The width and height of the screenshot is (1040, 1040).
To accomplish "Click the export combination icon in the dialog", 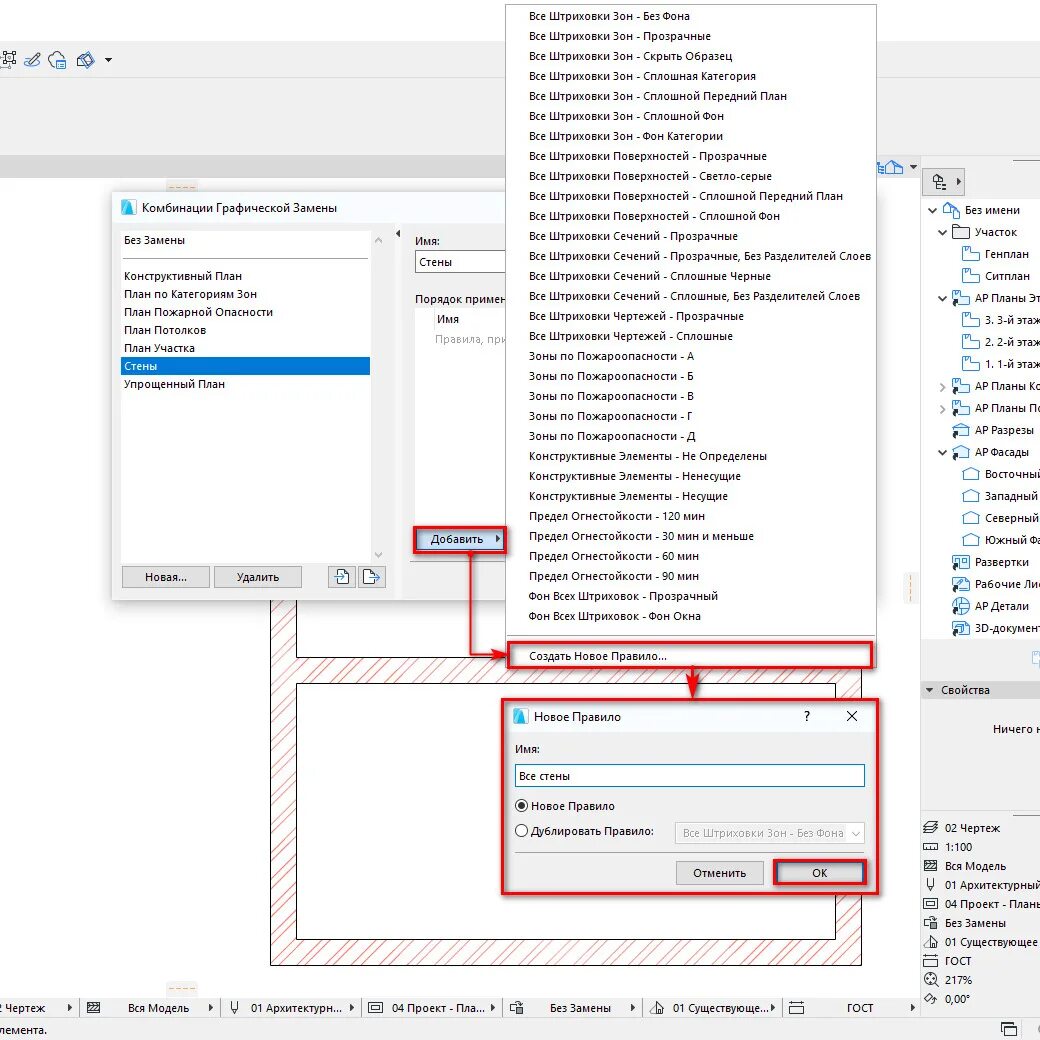I will click(371, 576).
